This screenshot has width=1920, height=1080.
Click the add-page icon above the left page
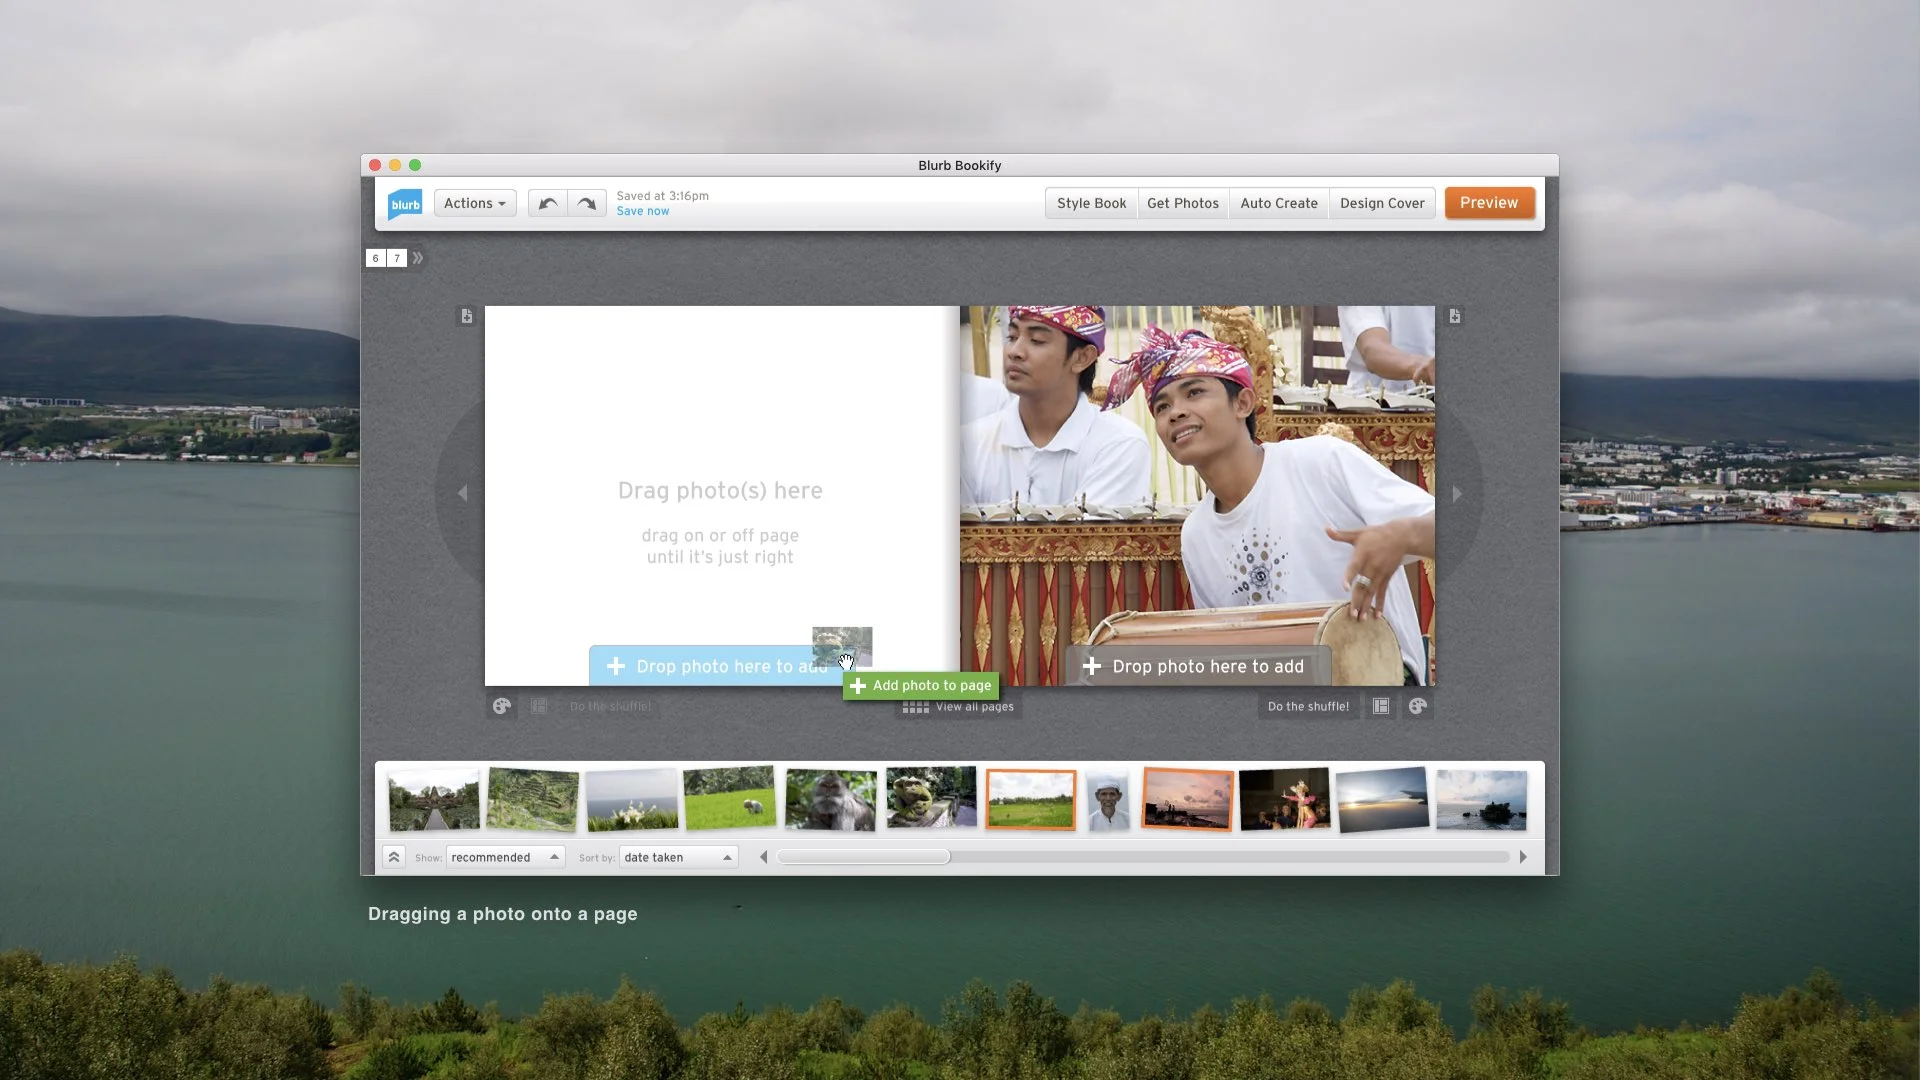pos(466,315)
